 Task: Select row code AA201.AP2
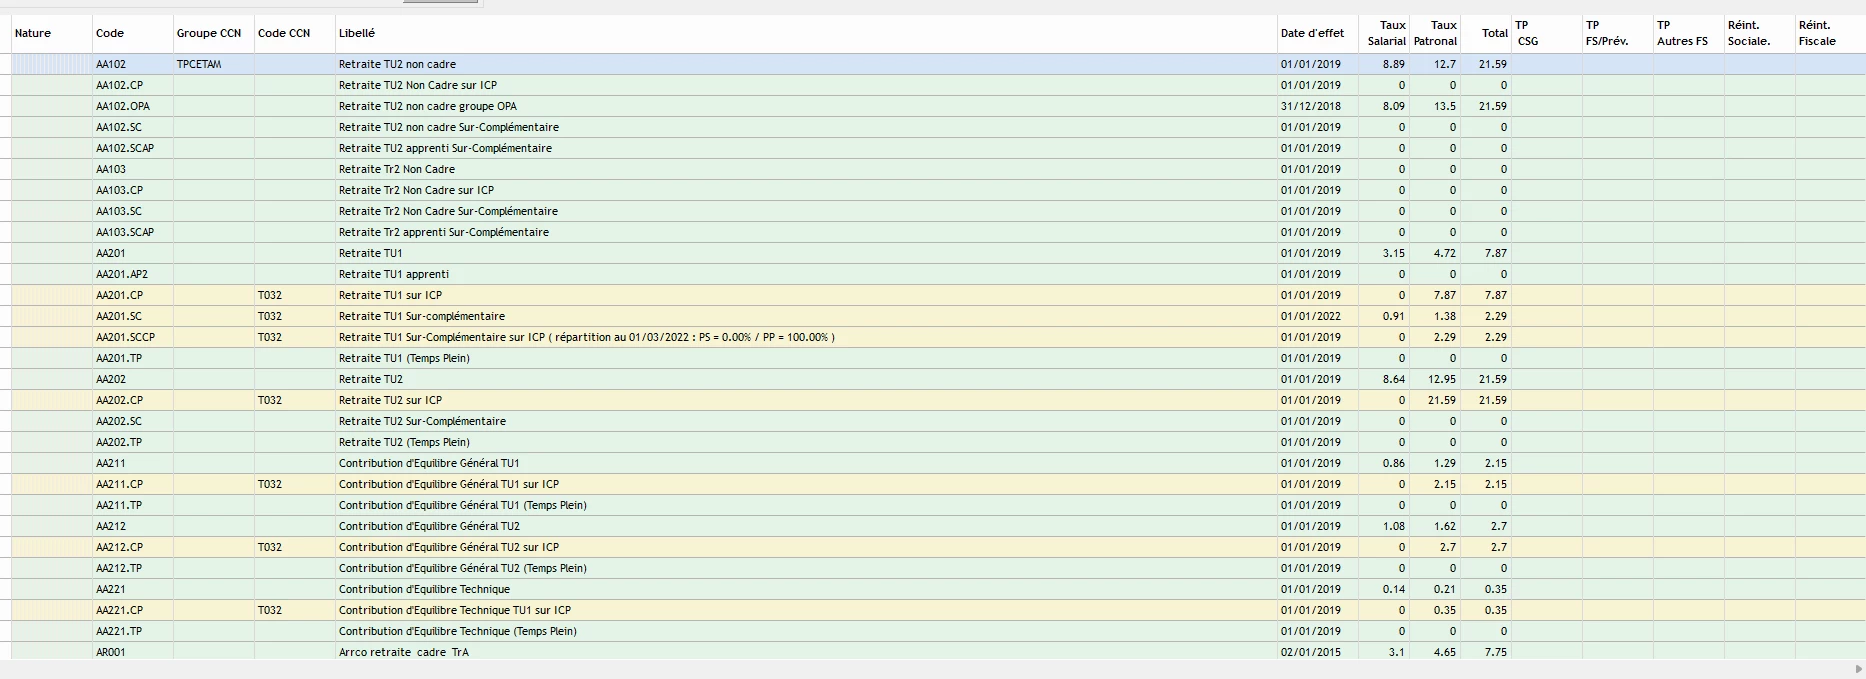tap(122, 274)
